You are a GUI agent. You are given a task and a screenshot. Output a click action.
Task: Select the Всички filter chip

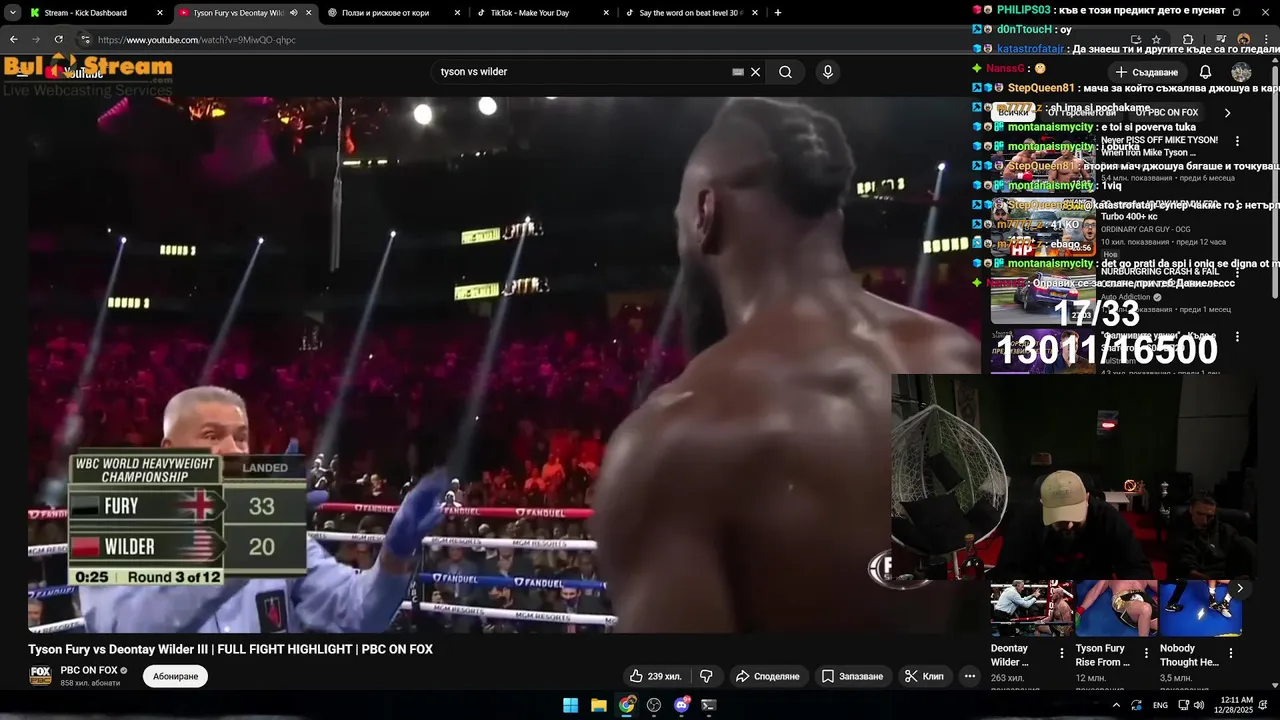click(1013, 113)
